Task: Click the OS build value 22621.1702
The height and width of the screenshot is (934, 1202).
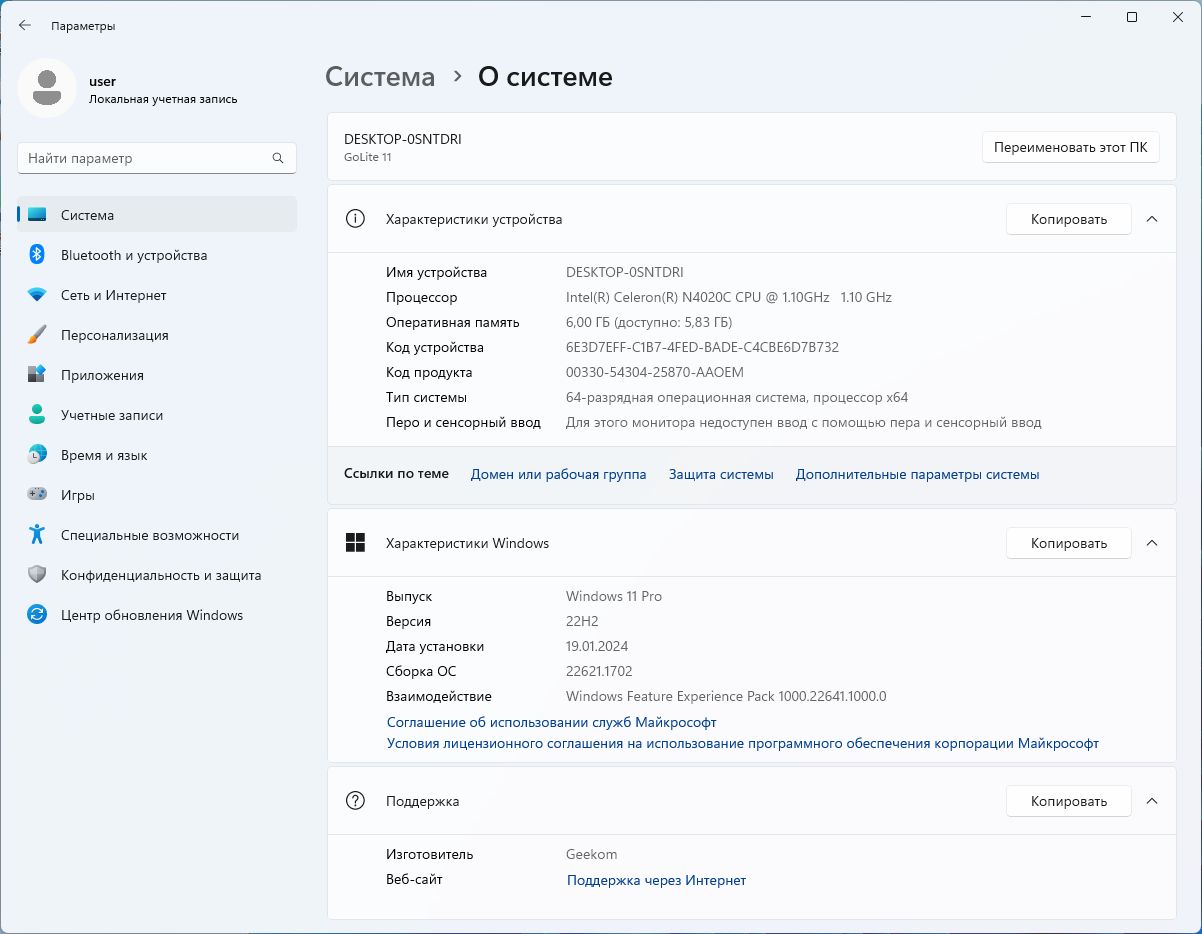Action: click(599, 671)
